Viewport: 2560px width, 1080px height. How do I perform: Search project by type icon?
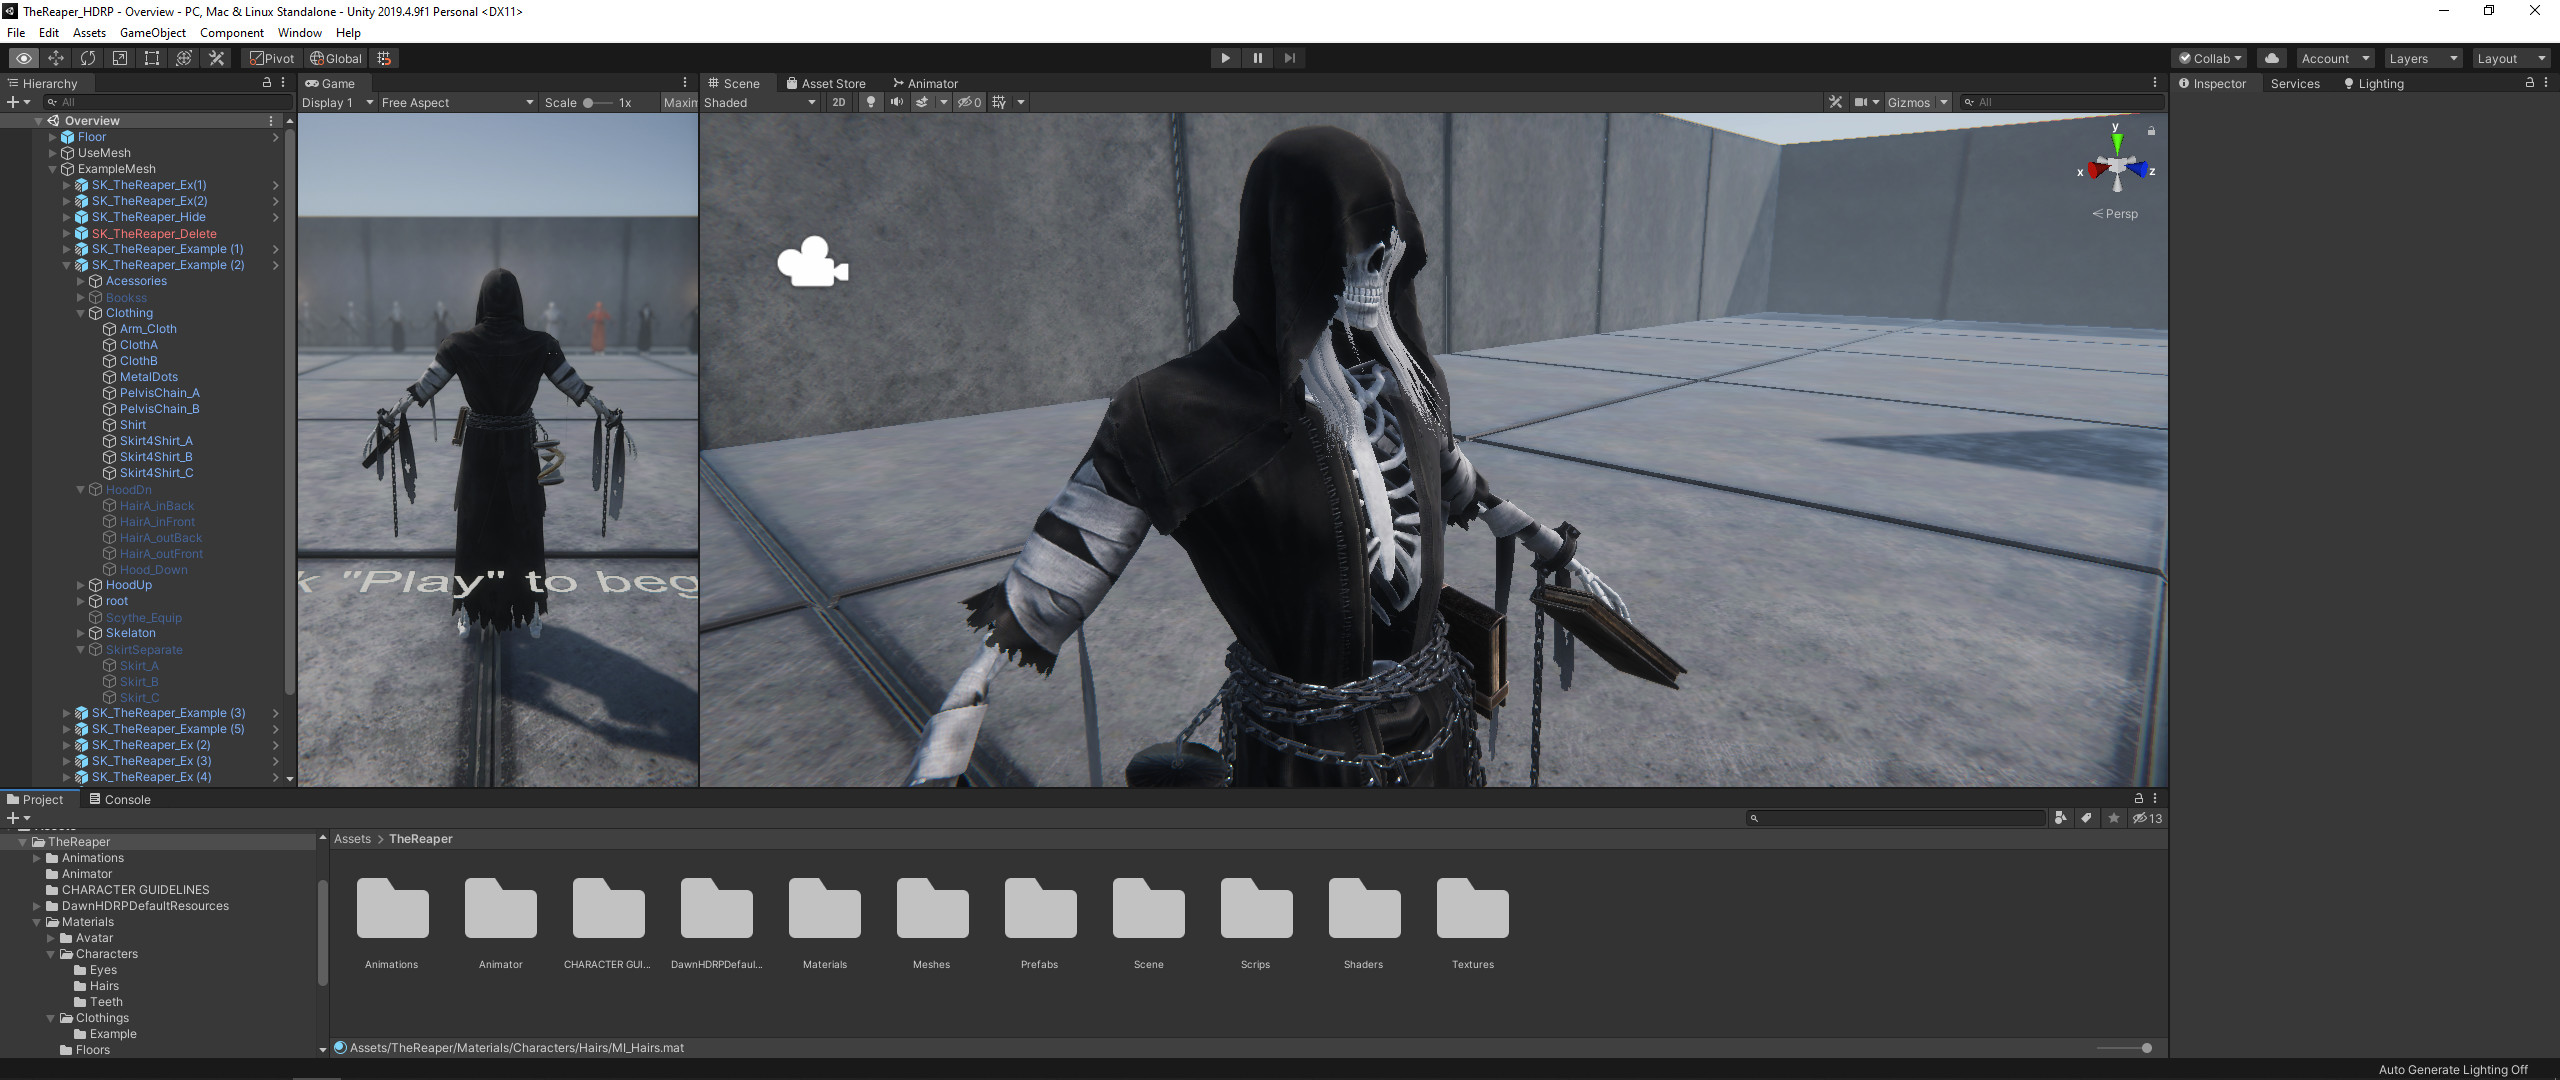(2060, 818)
